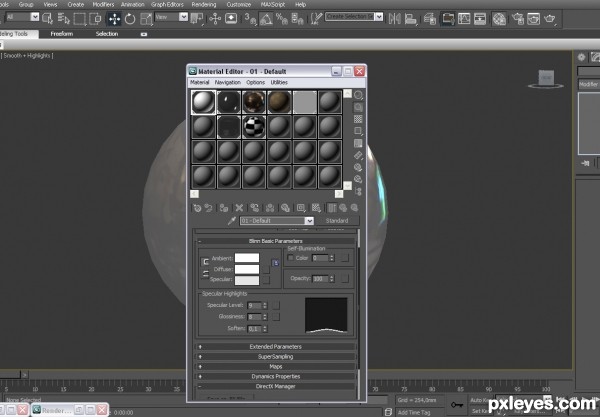Click Glossiness map slot button
600x417 pixels.
[276, 317]
